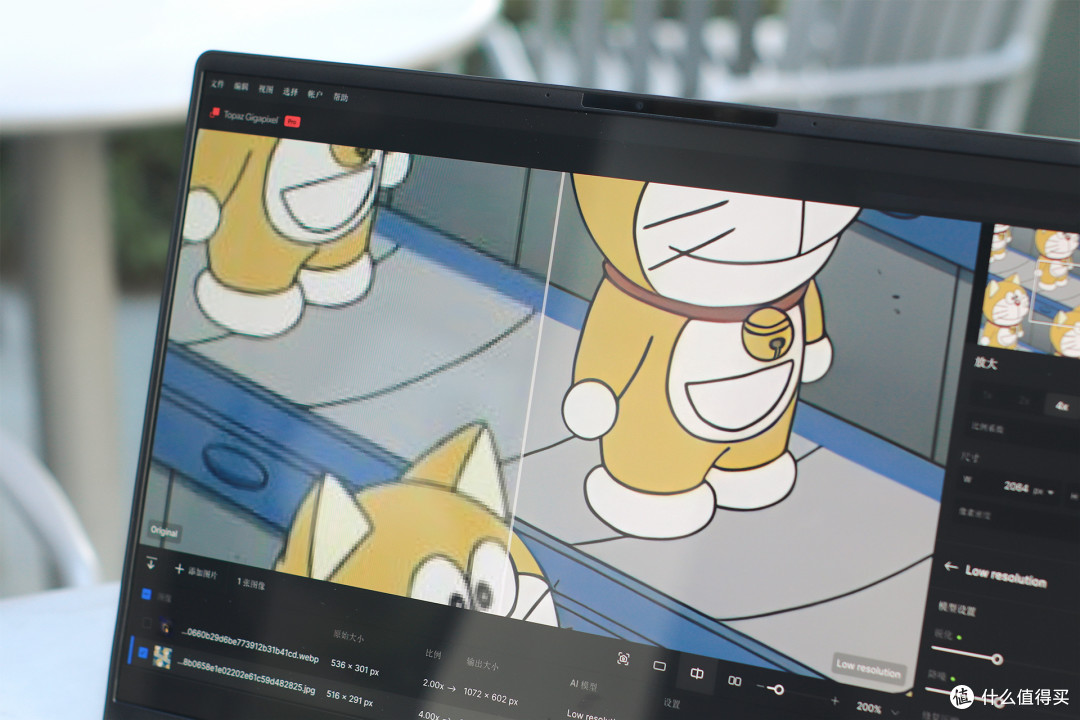Click the Low resolution label on preview
This screenshot has height=720, width=1080.
pos(869,668)
